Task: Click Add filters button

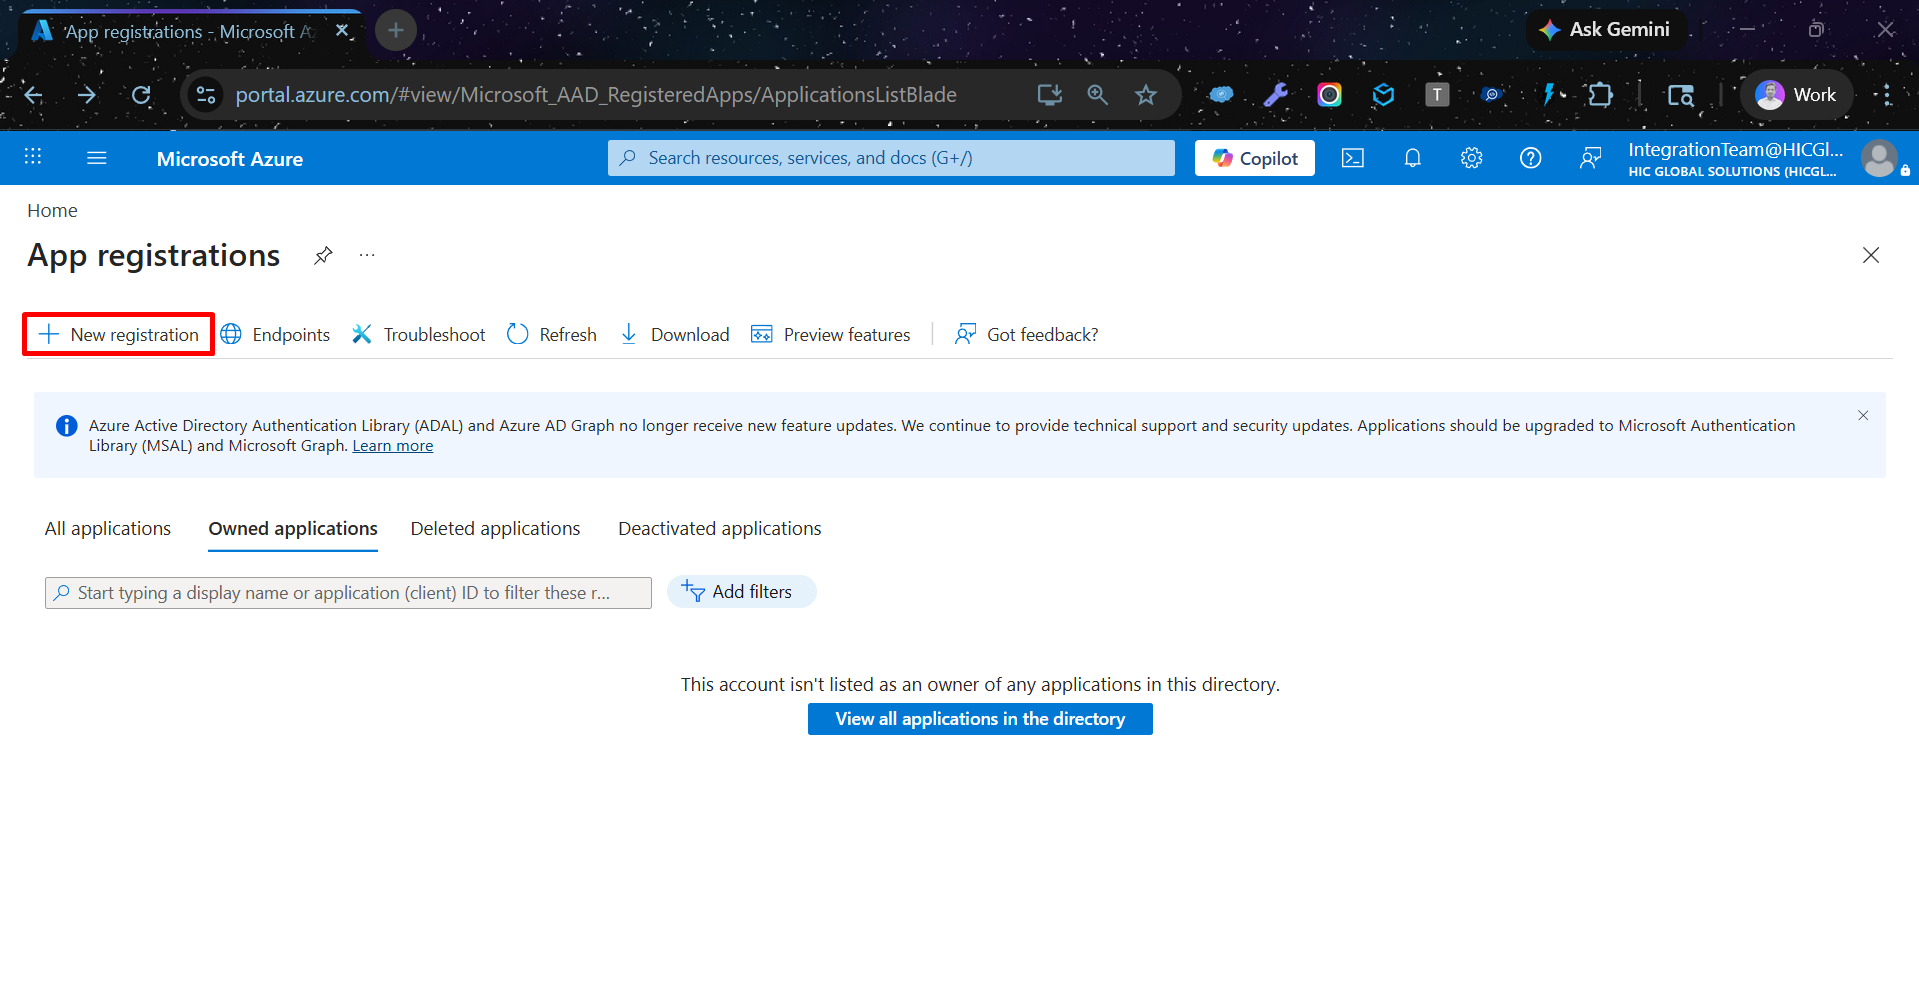Action: pos(741,592)
